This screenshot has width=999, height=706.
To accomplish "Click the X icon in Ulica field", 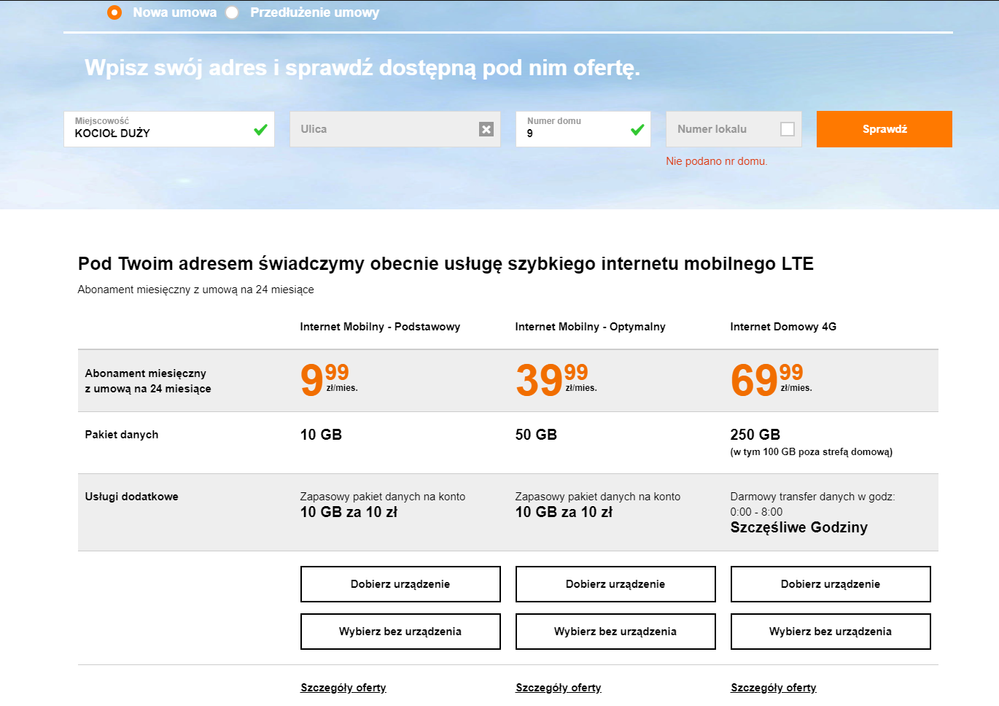I will 486,129.
